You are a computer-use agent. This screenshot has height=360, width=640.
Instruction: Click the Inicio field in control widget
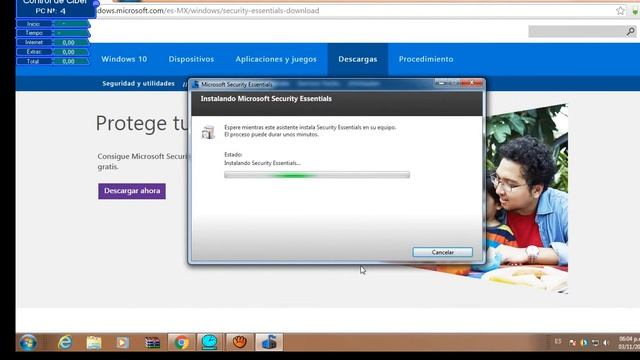71,24
